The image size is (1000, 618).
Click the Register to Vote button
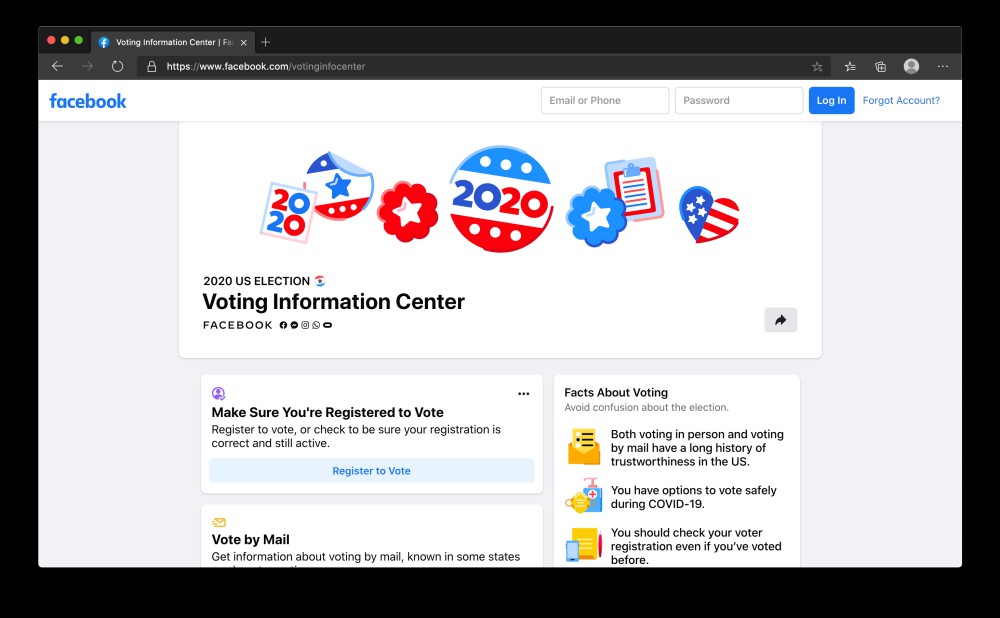(x=372, y=471)
